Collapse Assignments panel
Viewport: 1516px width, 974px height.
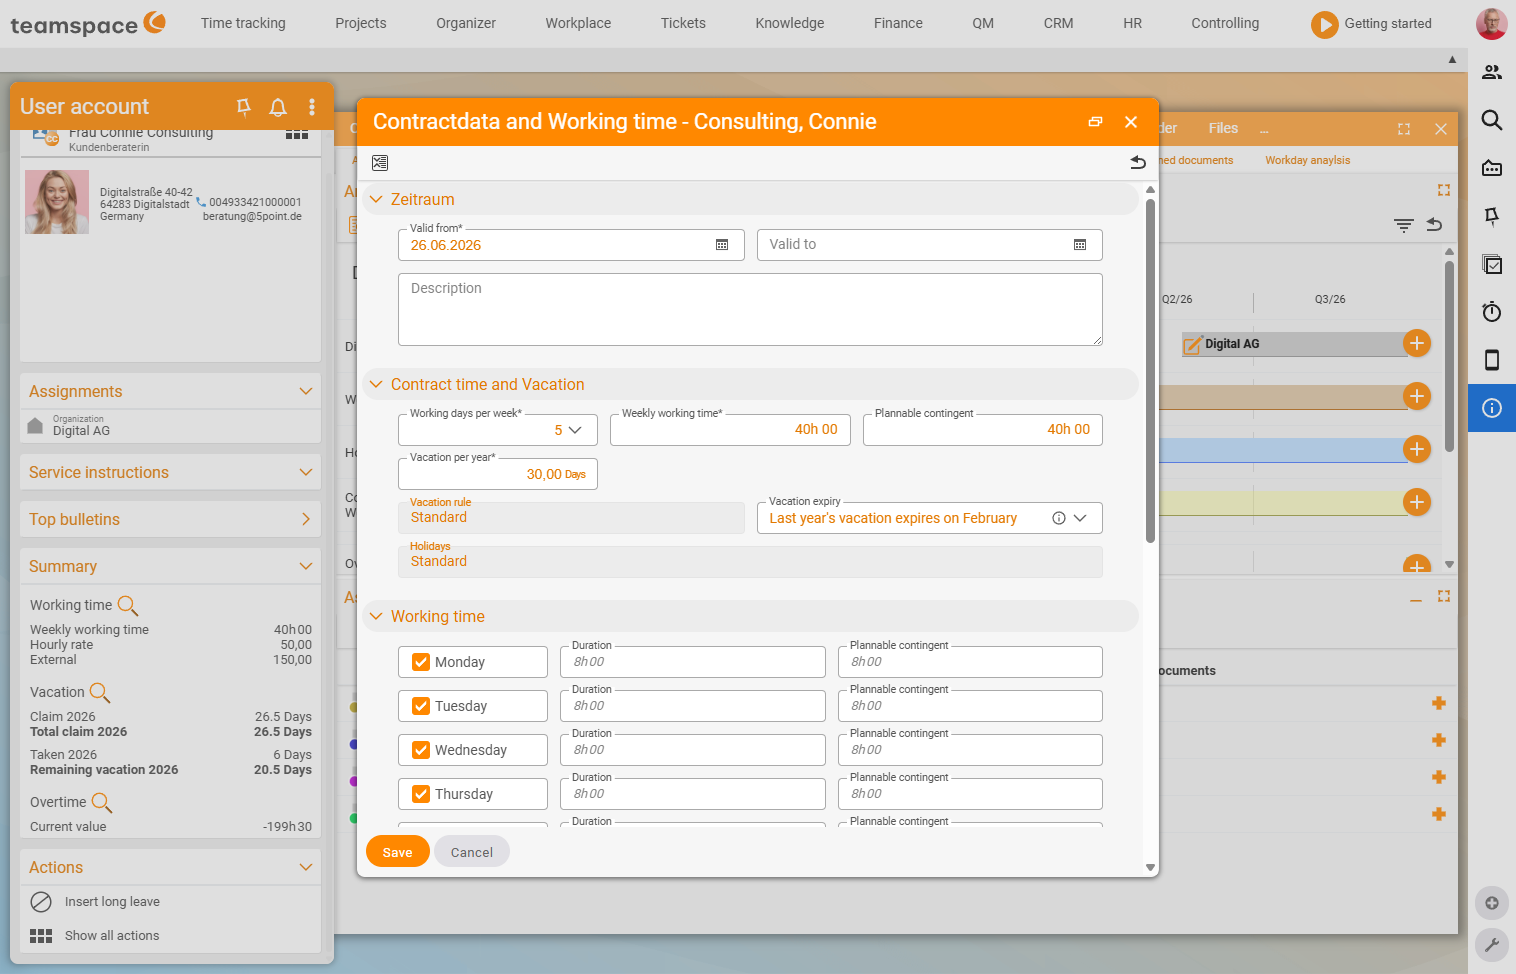306,391
